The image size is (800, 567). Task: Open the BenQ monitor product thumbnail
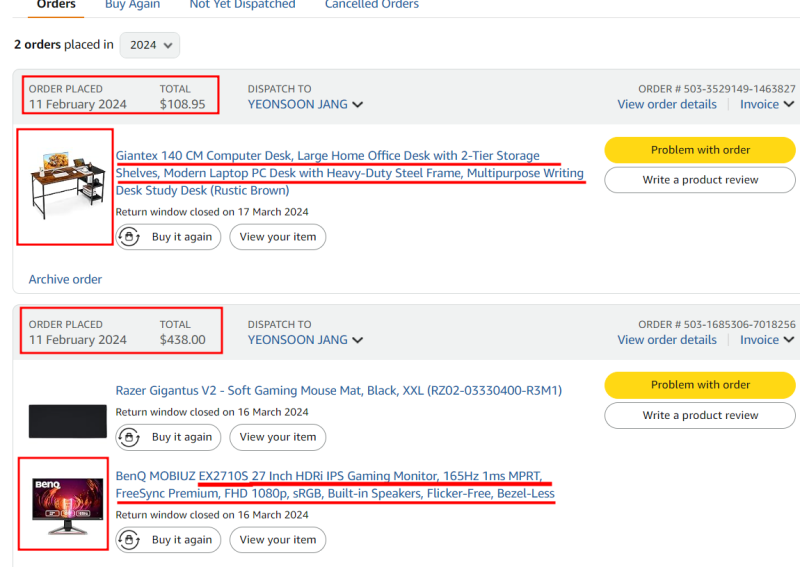click(68, 506)
